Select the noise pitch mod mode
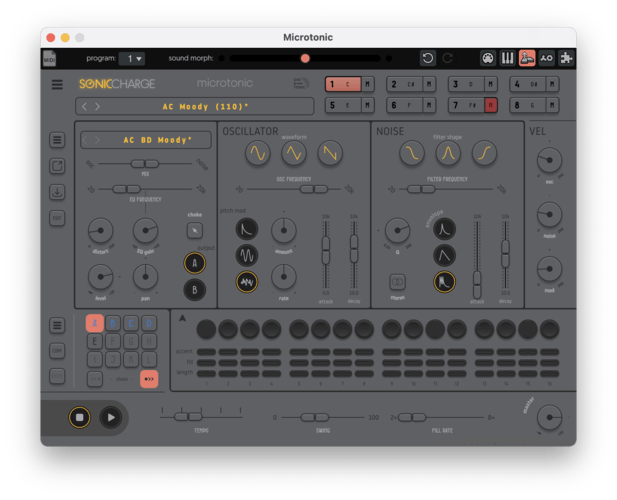Viewport: 617px width, 500px height. coord(247,282)
